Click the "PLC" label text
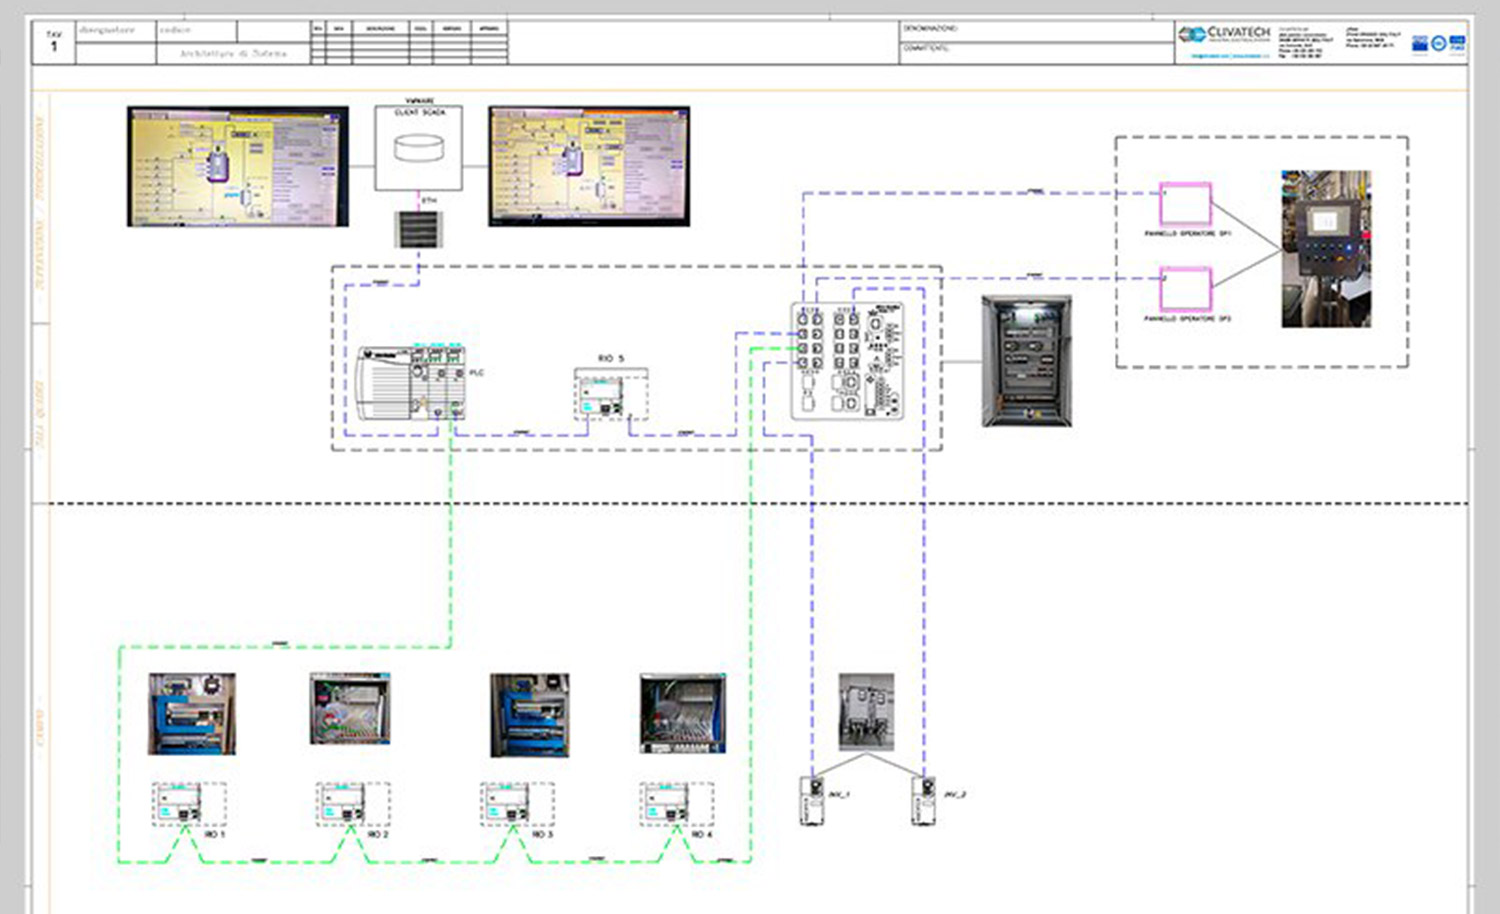 coord(477,373)
